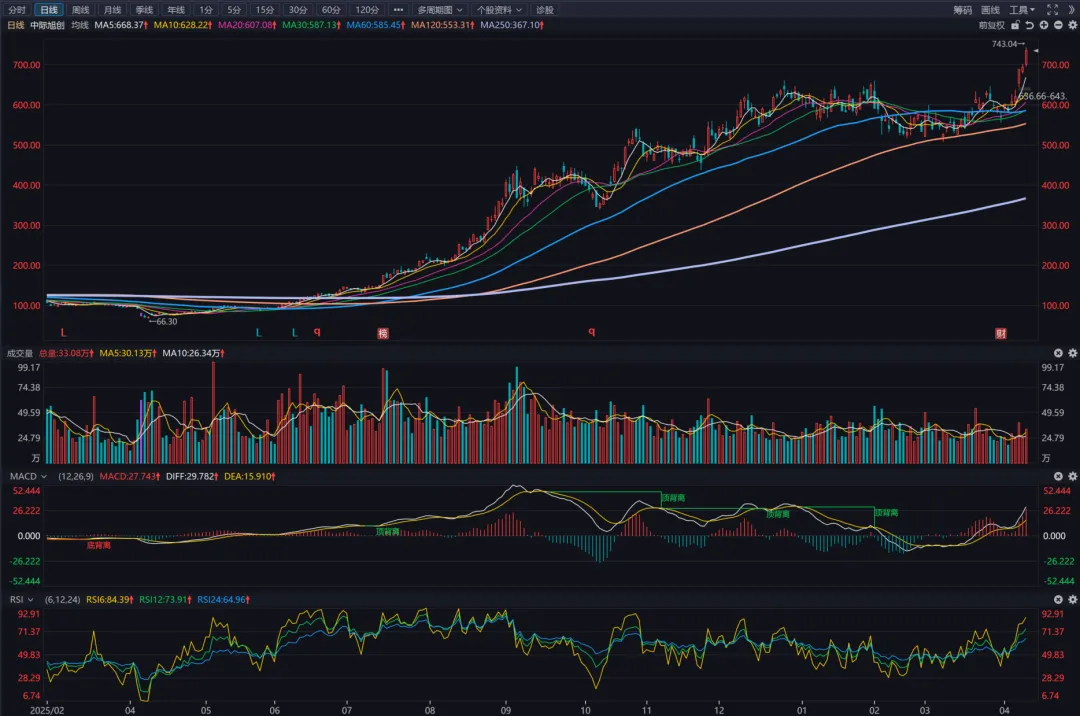Click the MACD:27.743 readout
1080x716 pixels.
[129, 476]
